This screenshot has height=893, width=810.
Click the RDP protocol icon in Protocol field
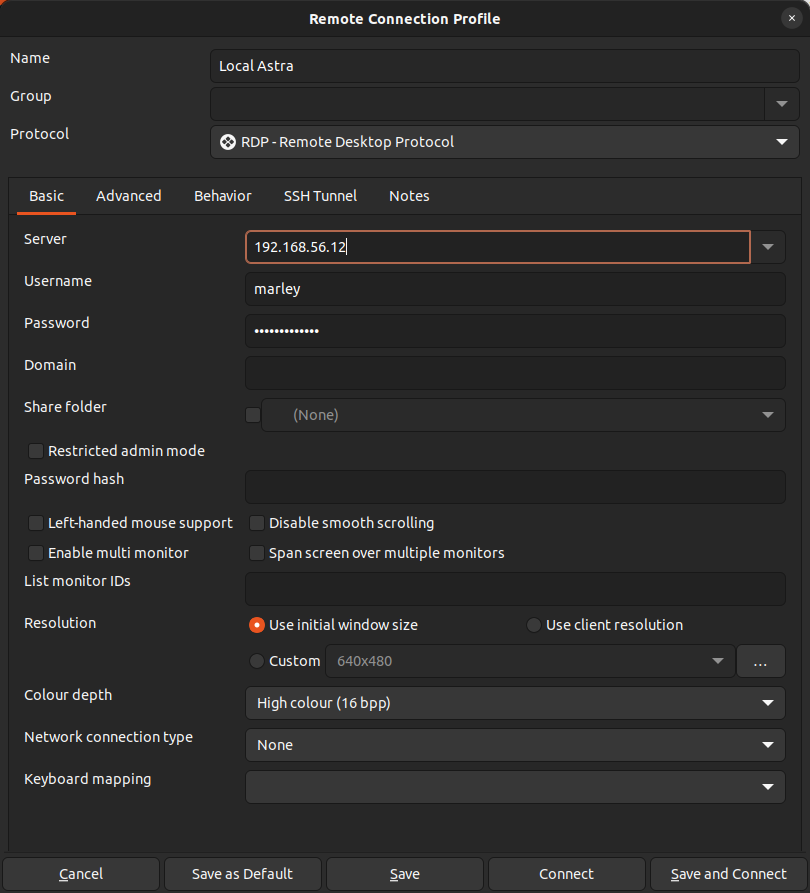(228, 142)
